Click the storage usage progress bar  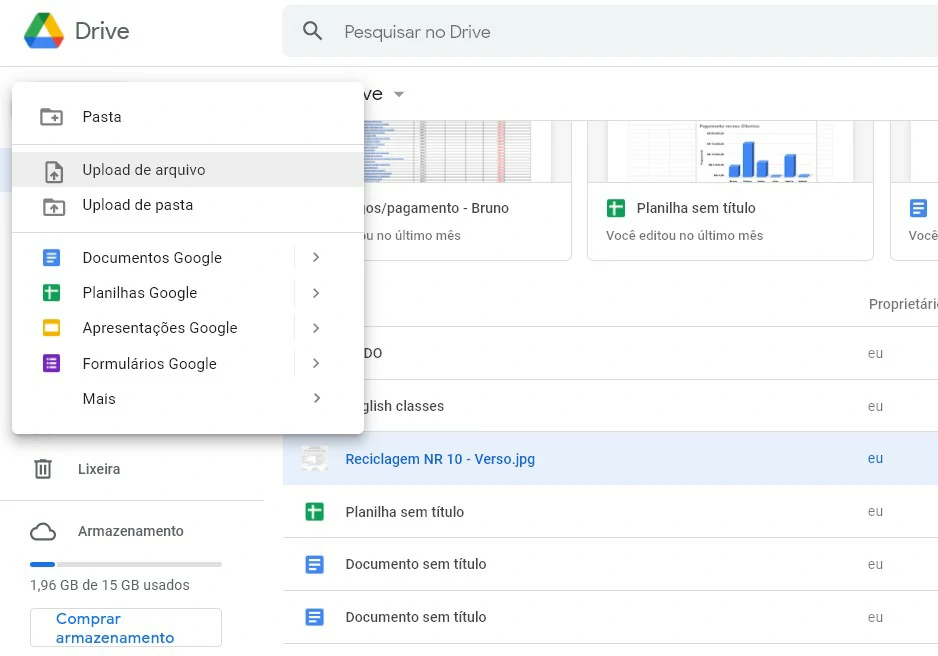[126, 565]
